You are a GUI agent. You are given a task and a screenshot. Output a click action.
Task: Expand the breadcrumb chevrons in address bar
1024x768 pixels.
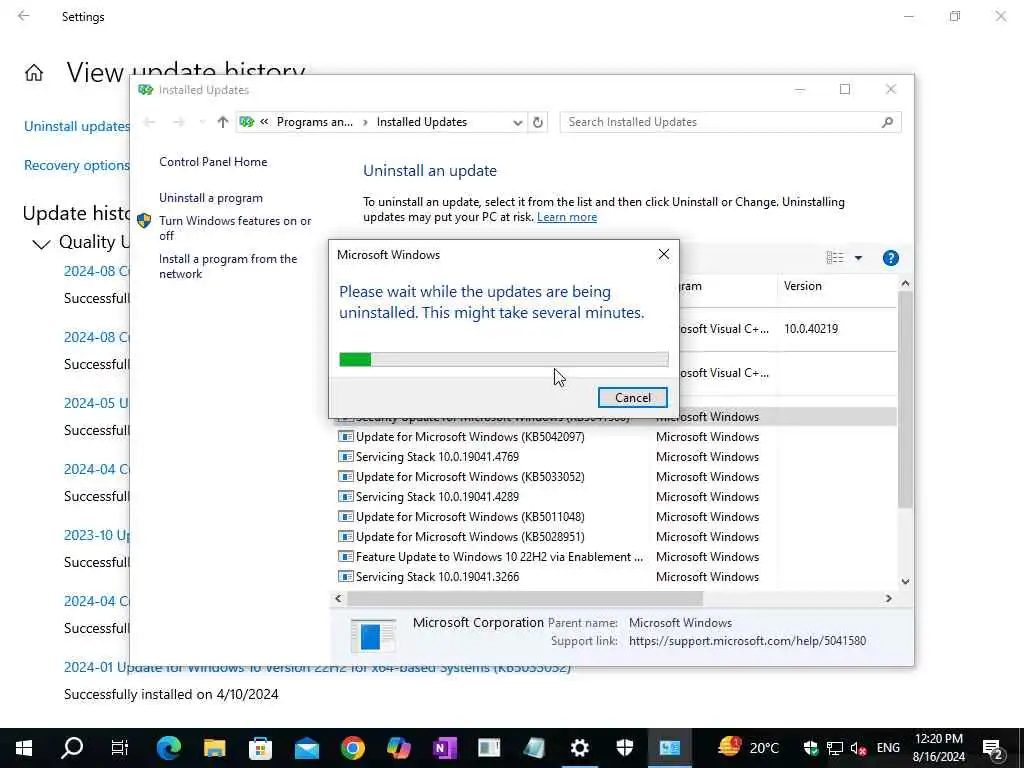[264, 122]
